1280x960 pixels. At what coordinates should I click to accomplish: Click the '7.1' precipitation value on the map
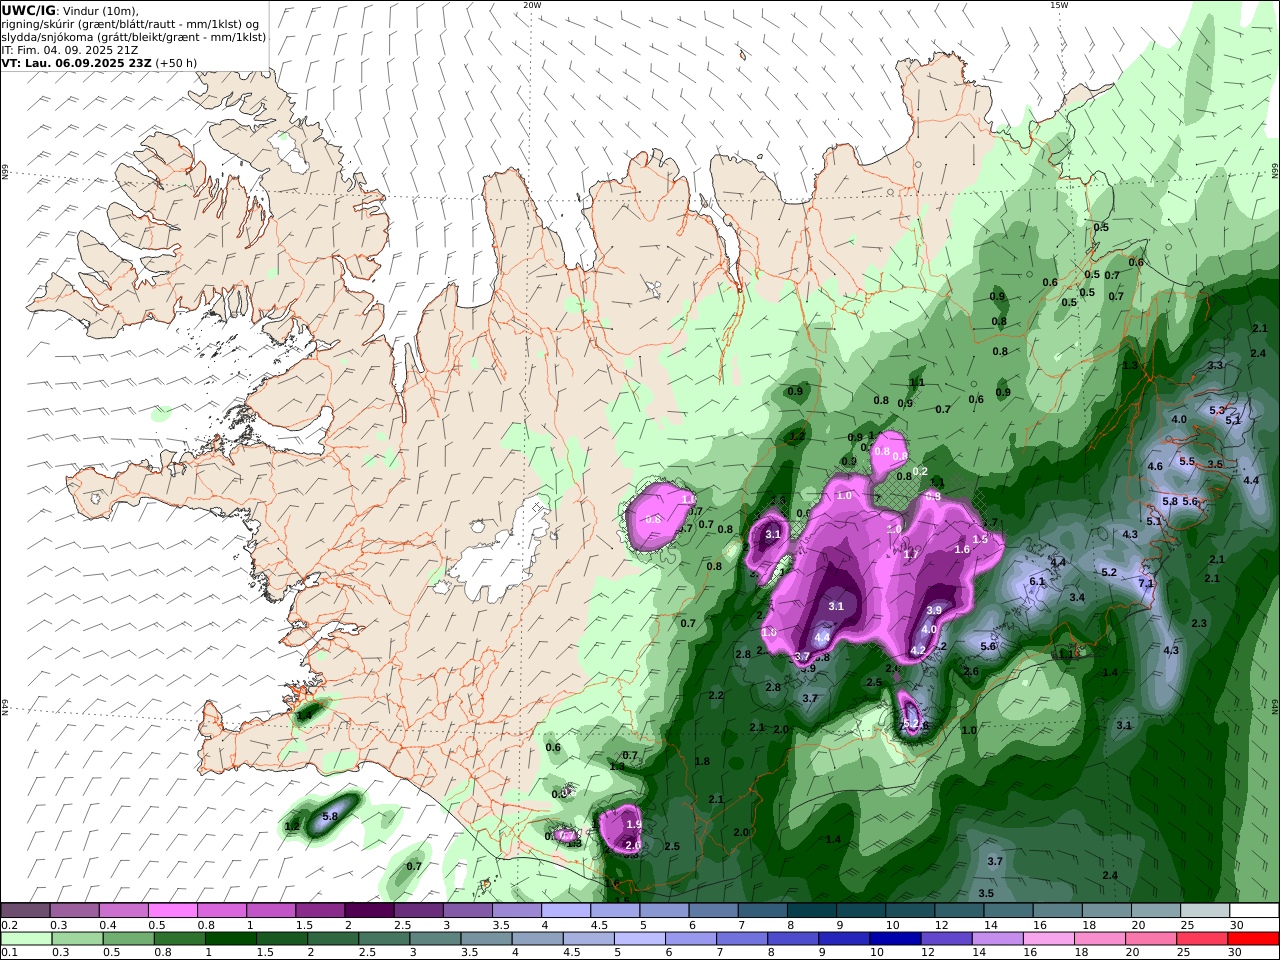[1146, 583]
